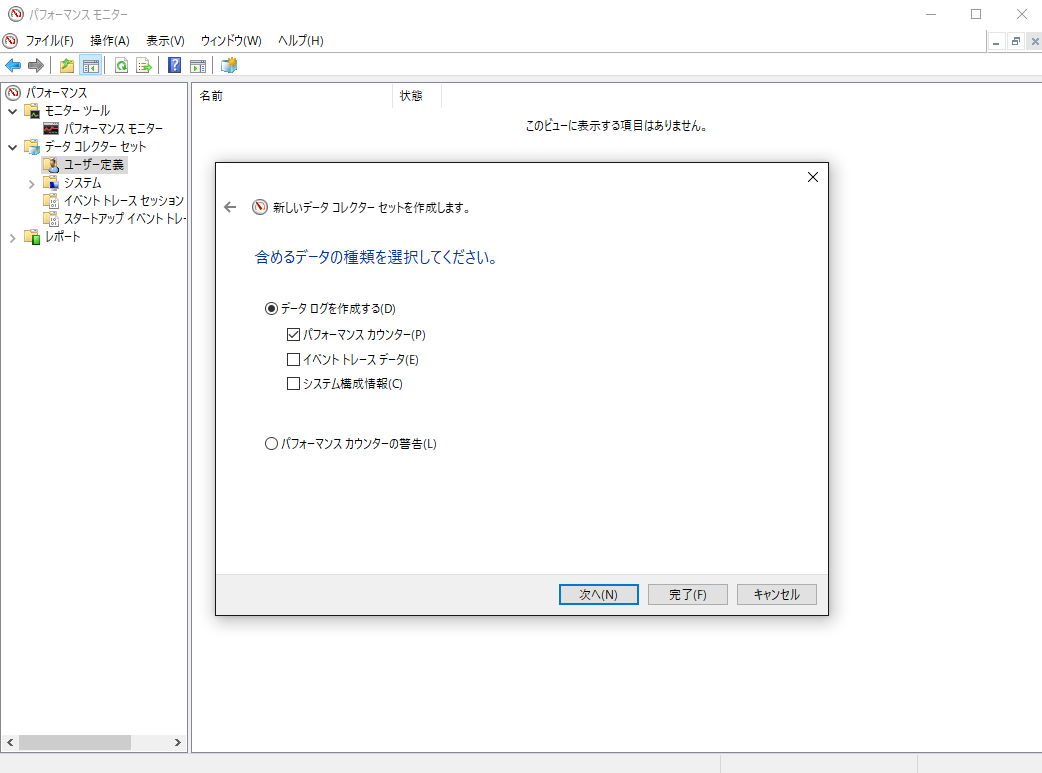Click the キャンセル button

point(776,594)
